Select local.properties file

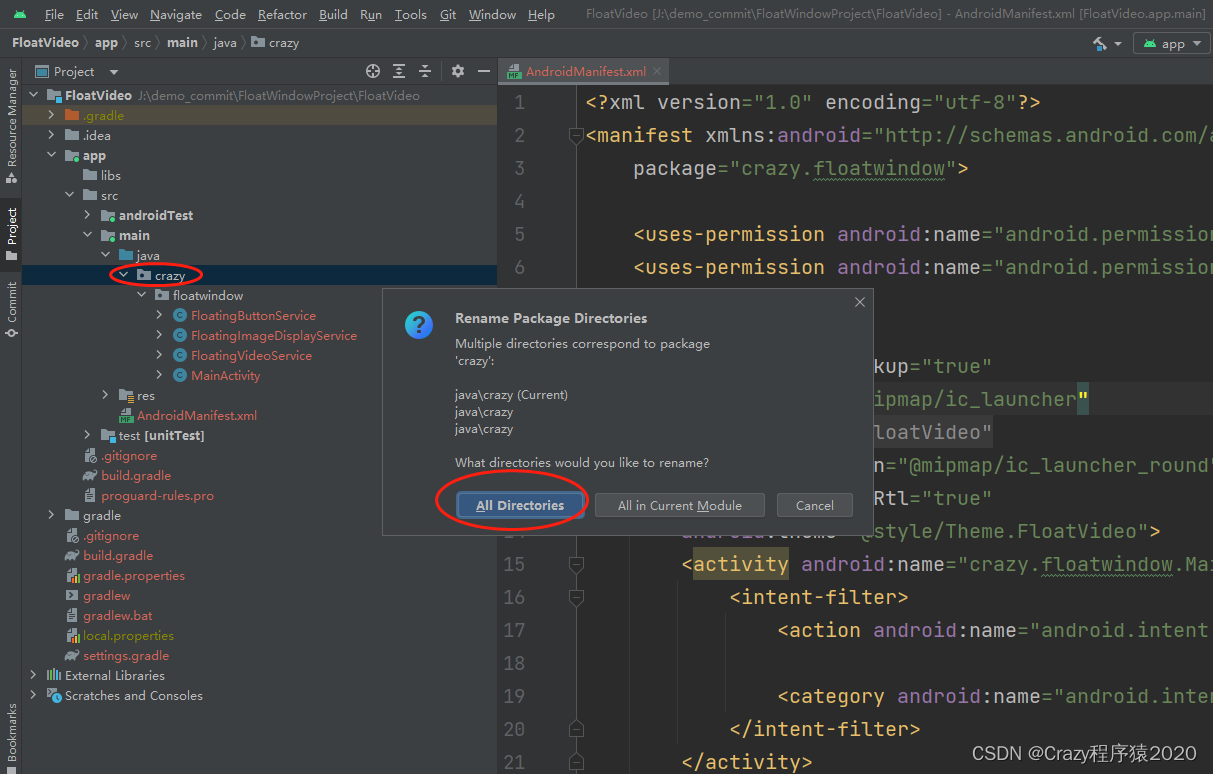(128, 635)
